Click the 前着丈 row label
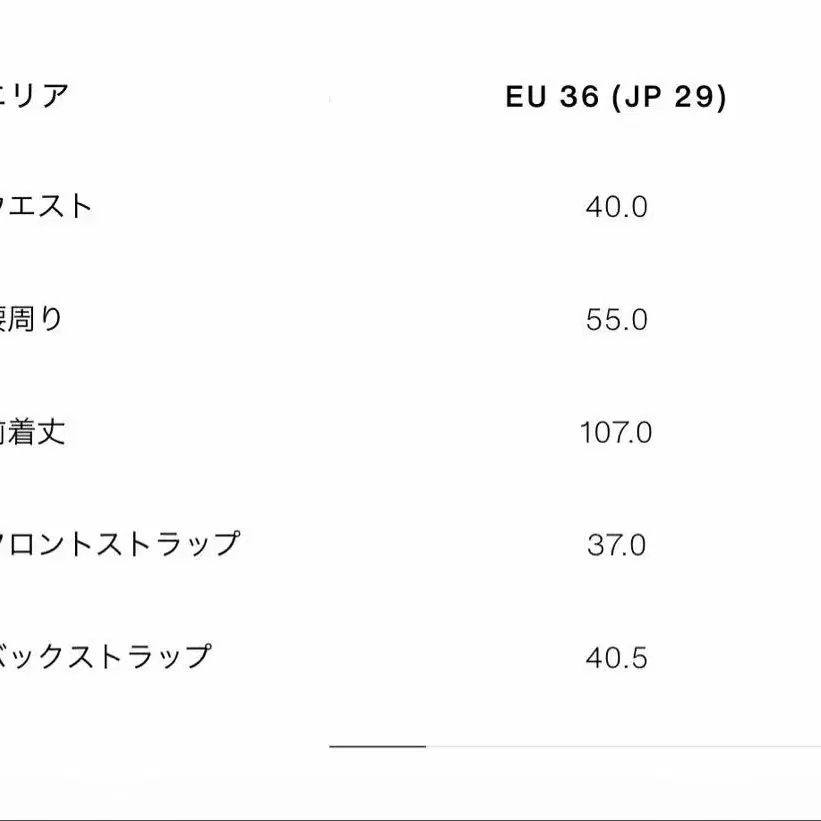 click(x=33, y=433)
